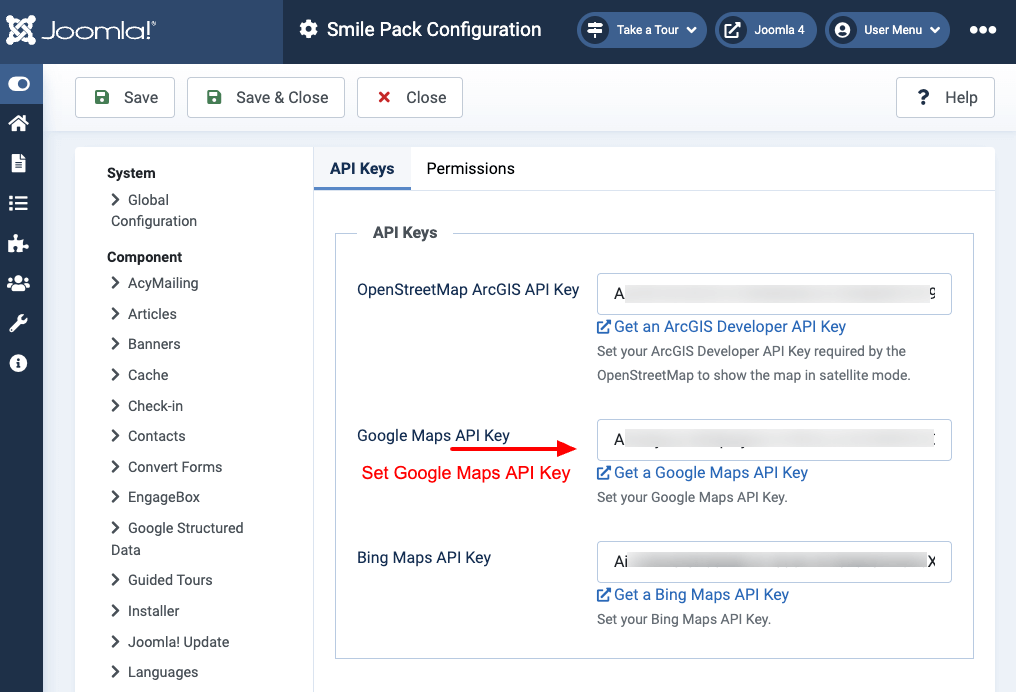Click the Google Maps link's external icon
The image size is (1016, 692).
tap(603, 473)
